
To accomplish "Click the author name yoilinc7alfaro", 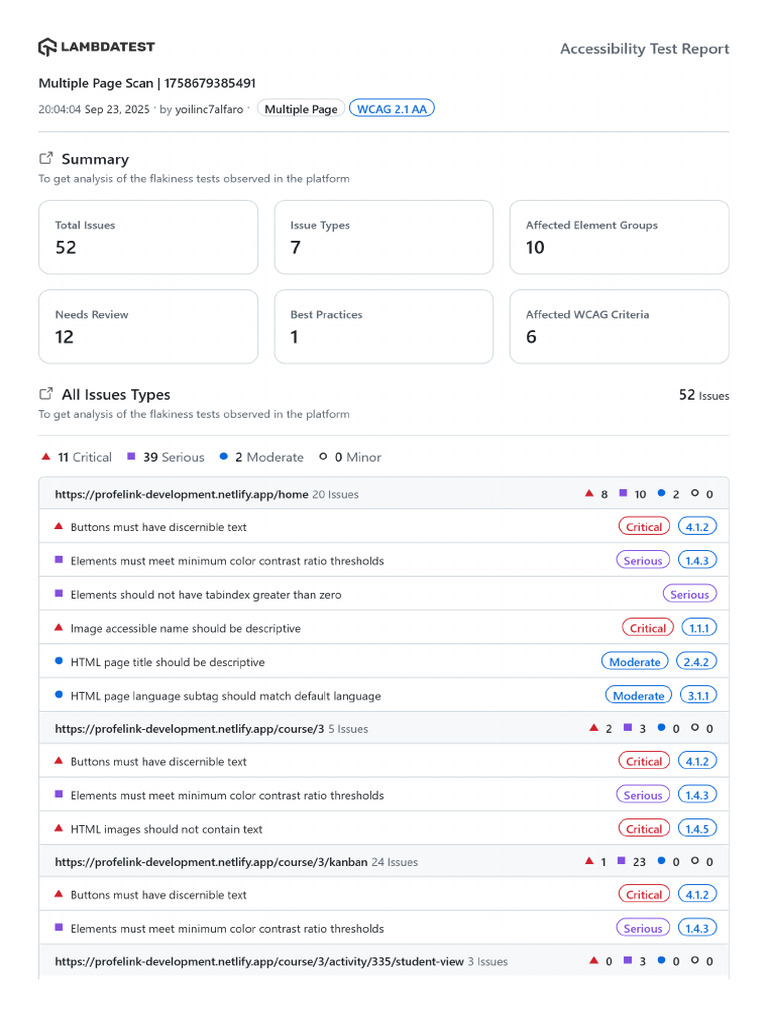I will click(x=208, y=109).
